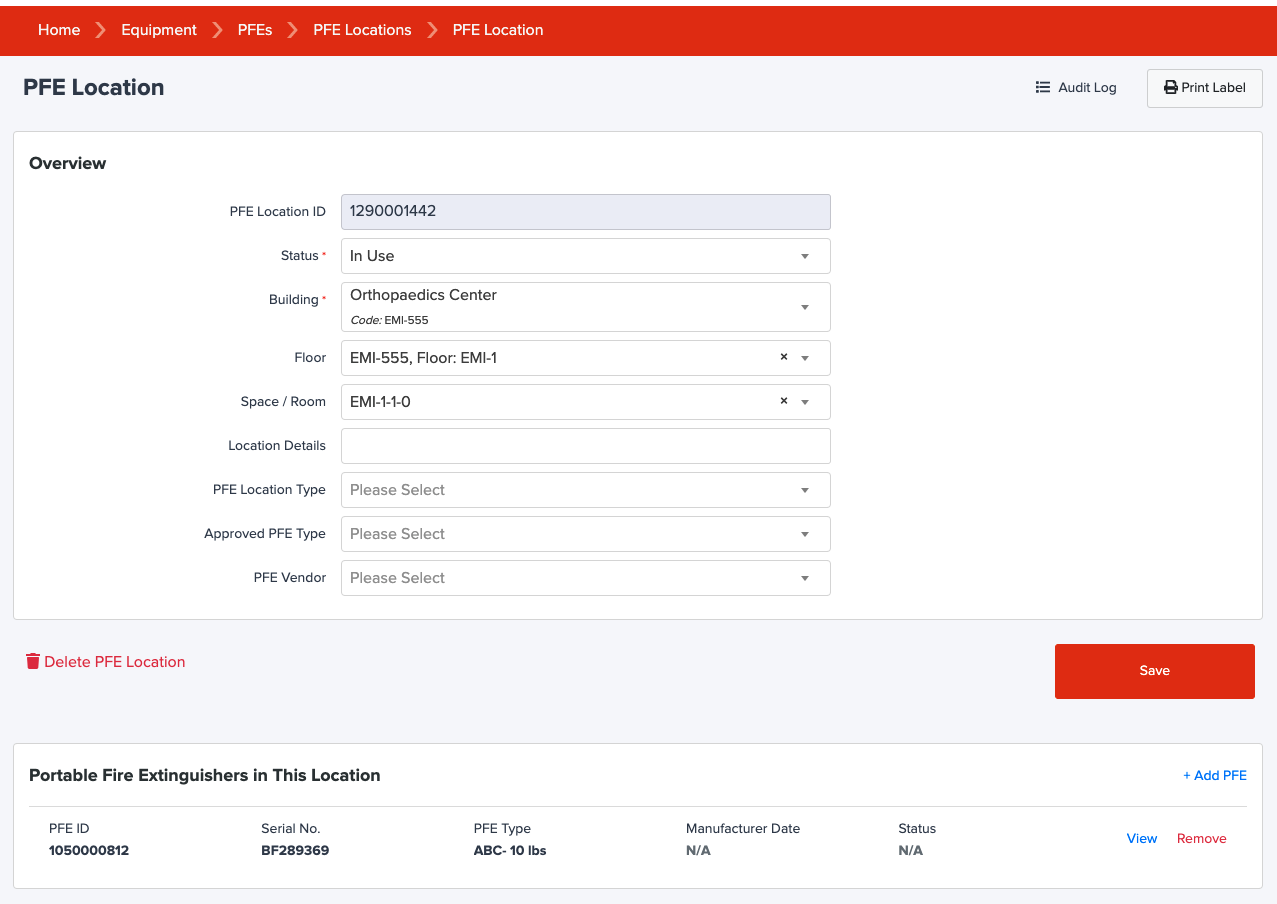Open the PFE Vendor dropdown
Image resolution: width=1277 pixels, height=904 pixels.
click(x=586, y=578)
